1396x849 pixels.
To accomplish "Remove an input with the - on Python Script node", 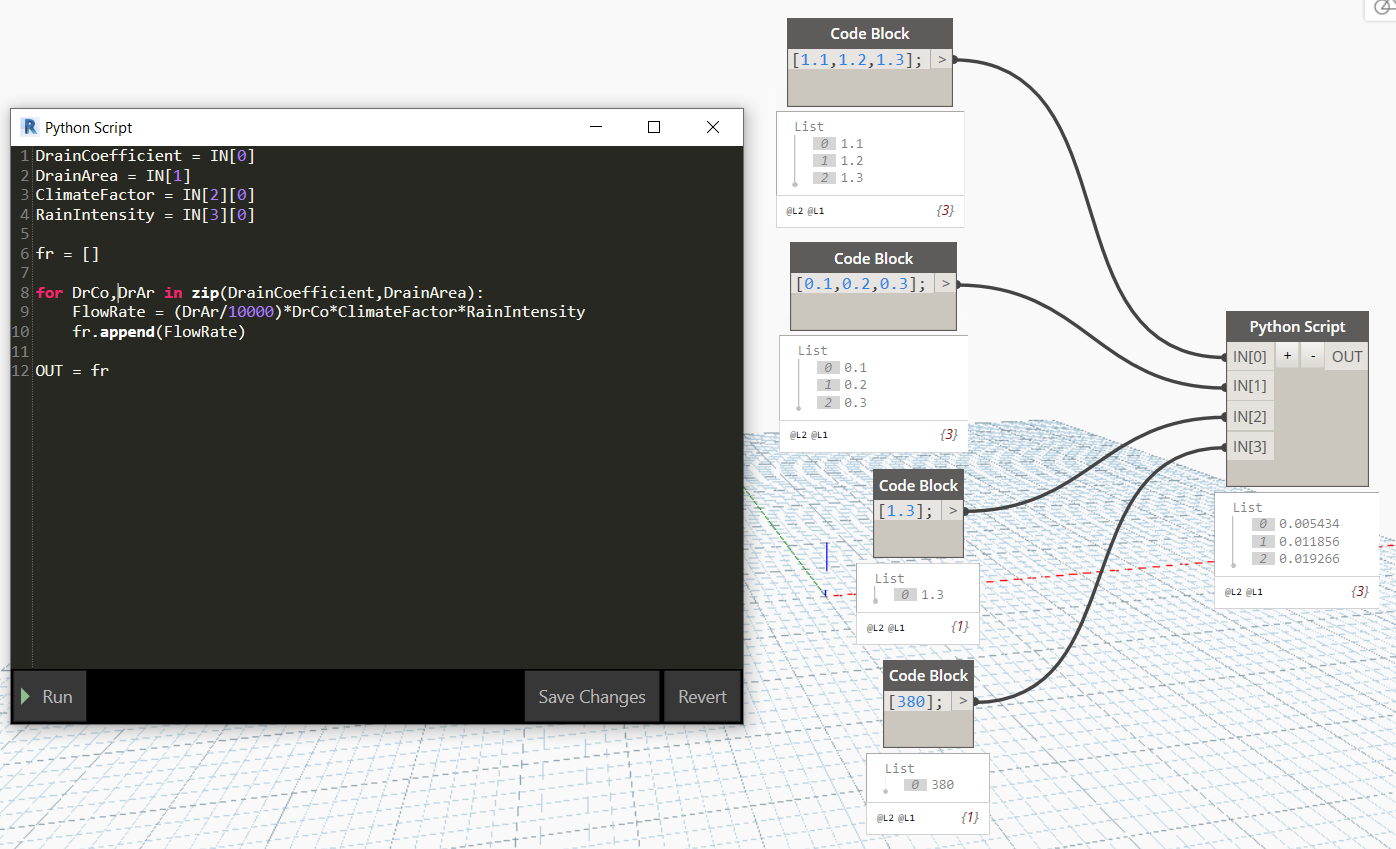I will coord(1313,356).
